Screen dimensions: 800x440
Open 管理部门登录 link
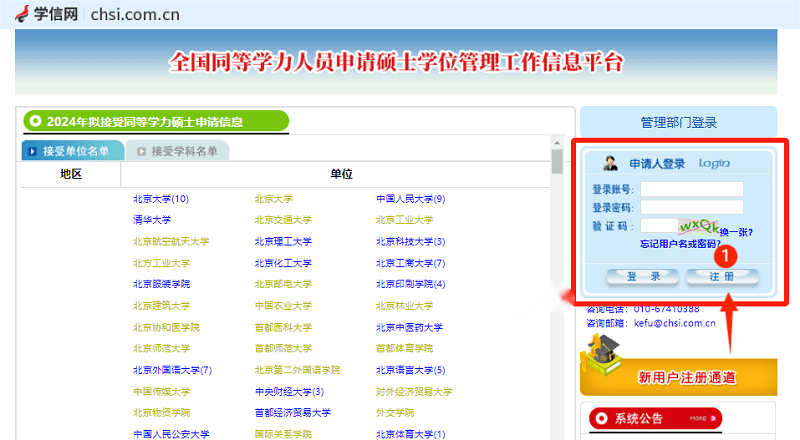click(678, 123)
